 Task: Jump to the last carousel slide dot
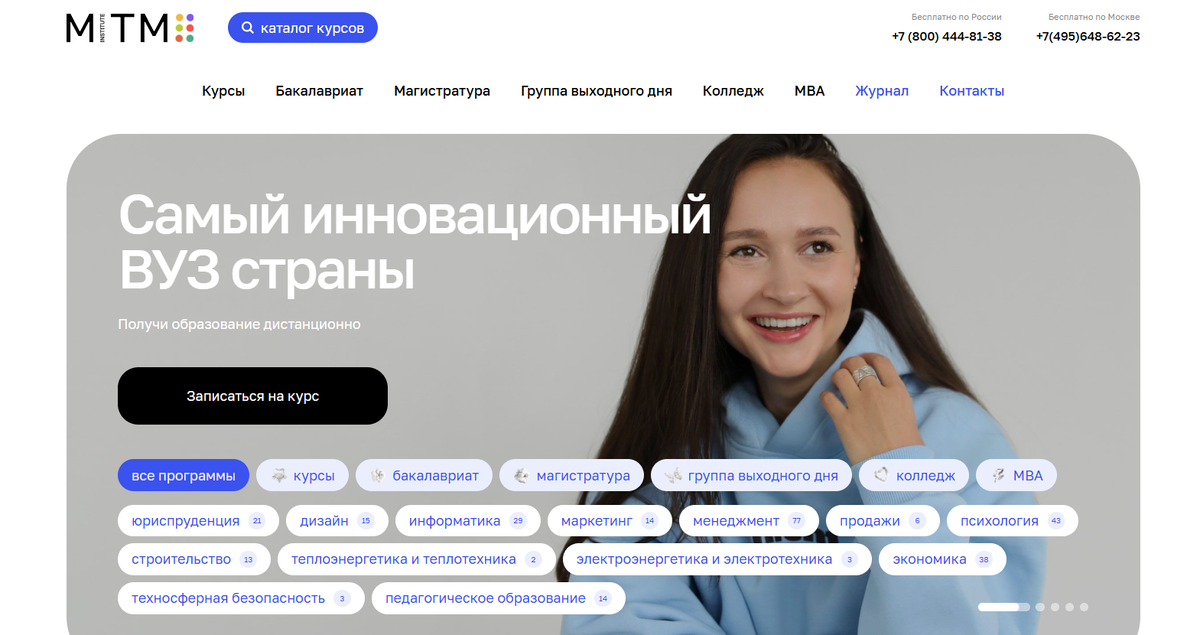1084,607
